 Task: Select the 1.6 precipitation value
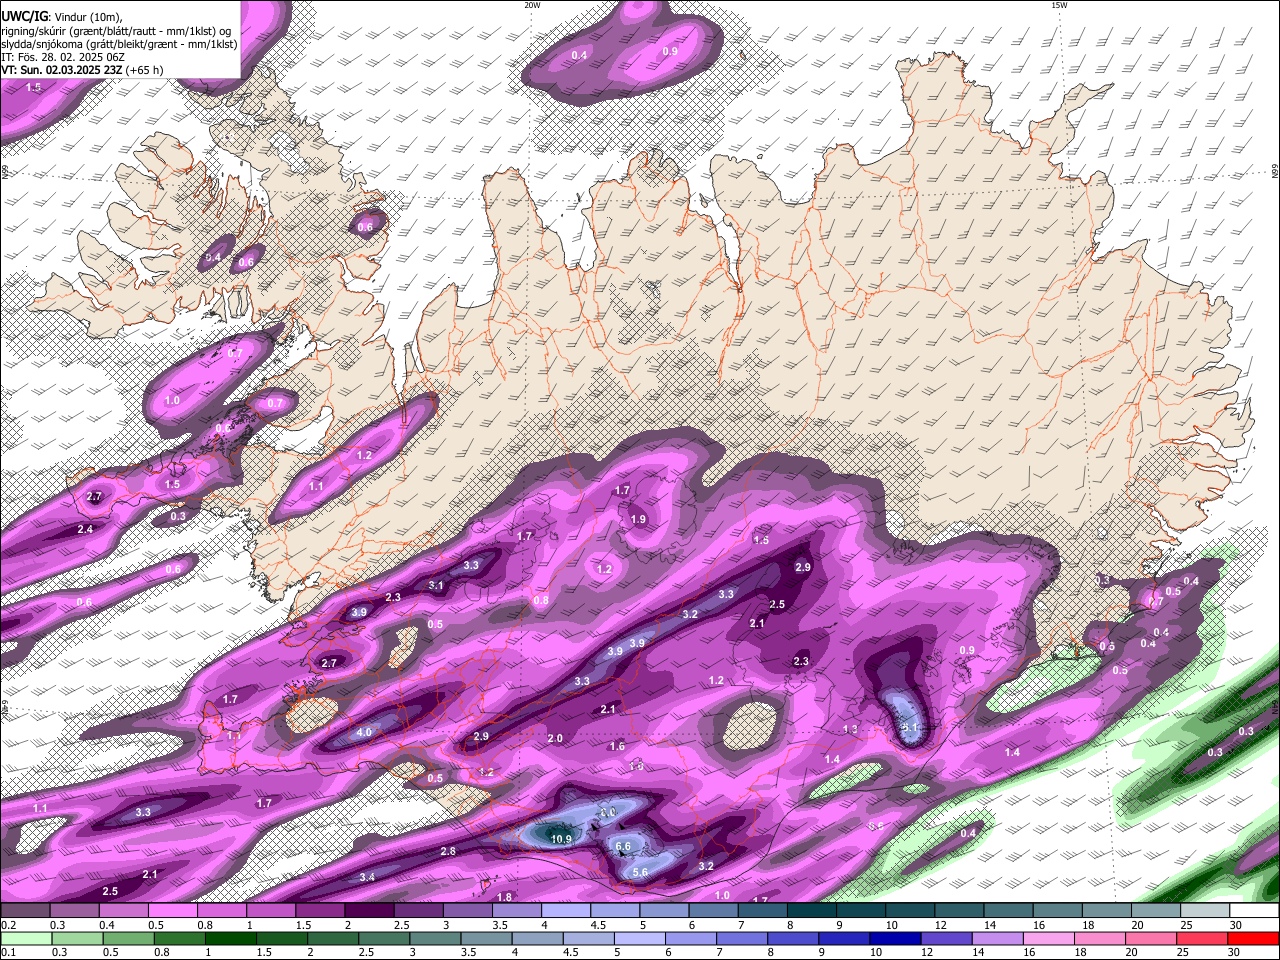(617, 746)
